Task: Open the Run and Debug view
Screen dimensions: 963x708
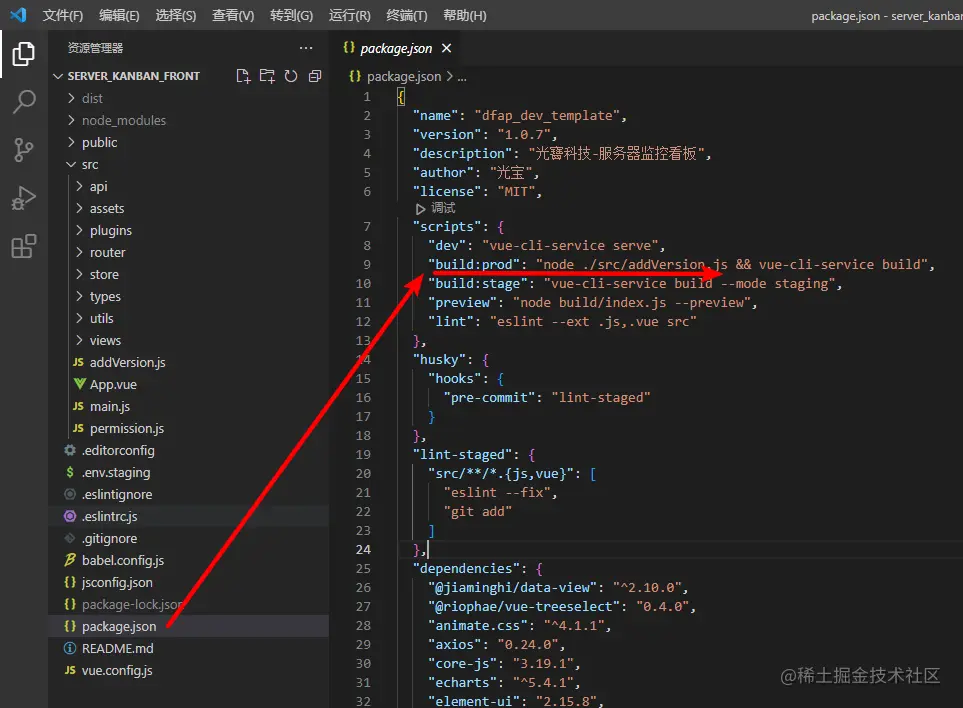Action: [x=23, y=198]
